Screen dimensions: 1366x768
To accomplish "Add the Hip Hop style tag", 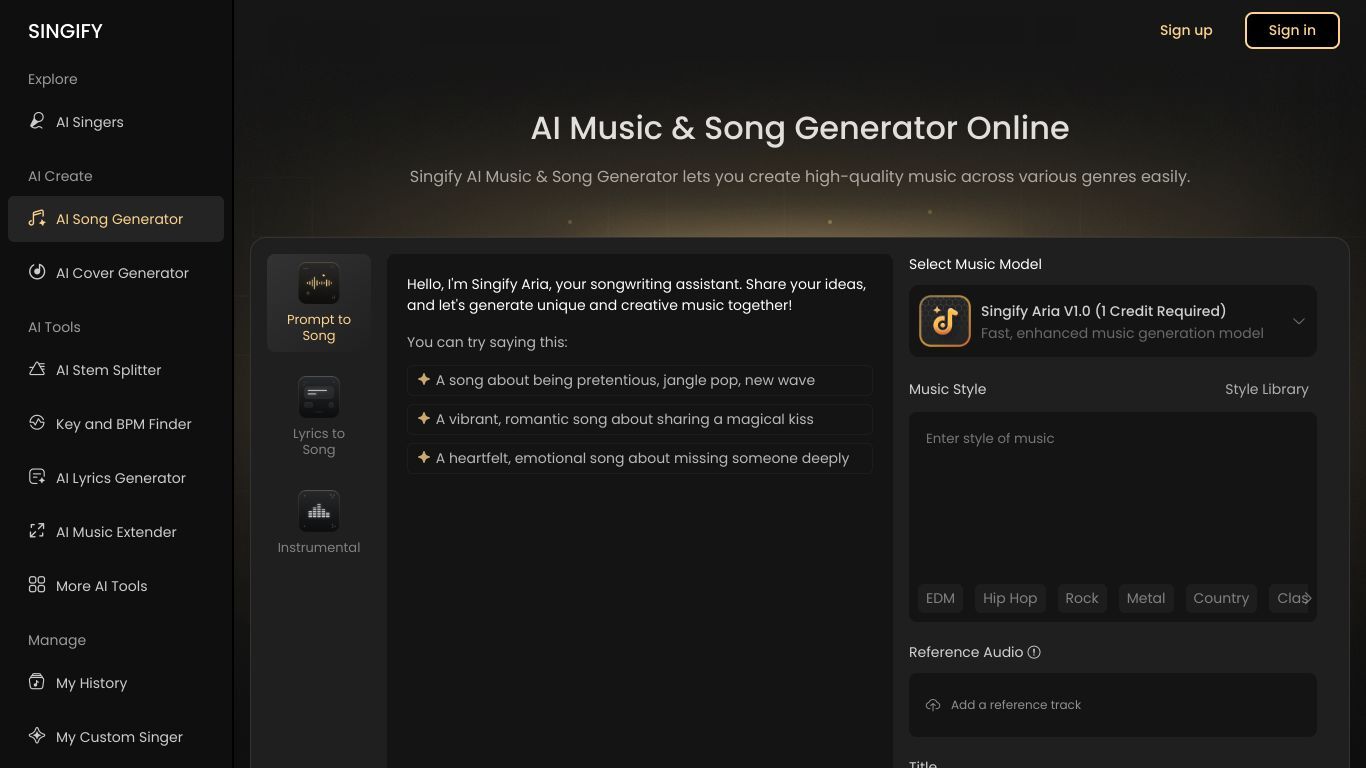I will pyautogui.click(x=1010, y=598).
